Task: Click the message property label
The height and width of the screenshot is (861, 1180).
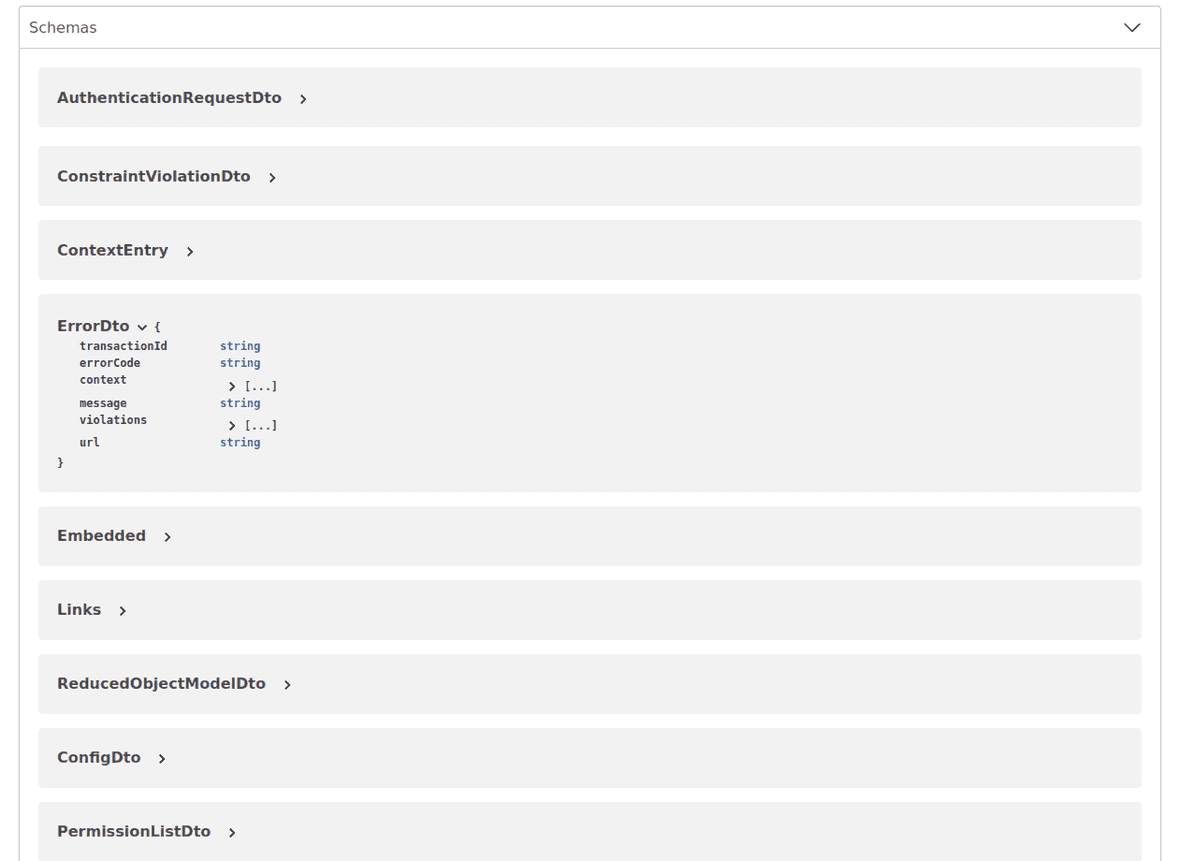Action: tap(103, 403)
